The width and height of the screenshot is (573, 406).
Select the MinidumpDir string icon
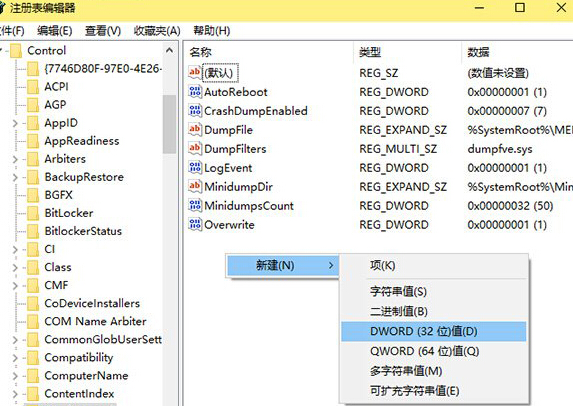(x=195, y=186)
